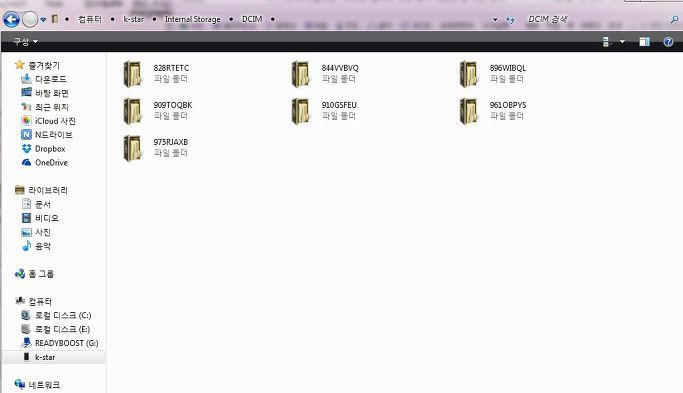The height and width of the screenshot is (393, 683).
Task: Open the 사진 library
Action: (x=43, y=232)
